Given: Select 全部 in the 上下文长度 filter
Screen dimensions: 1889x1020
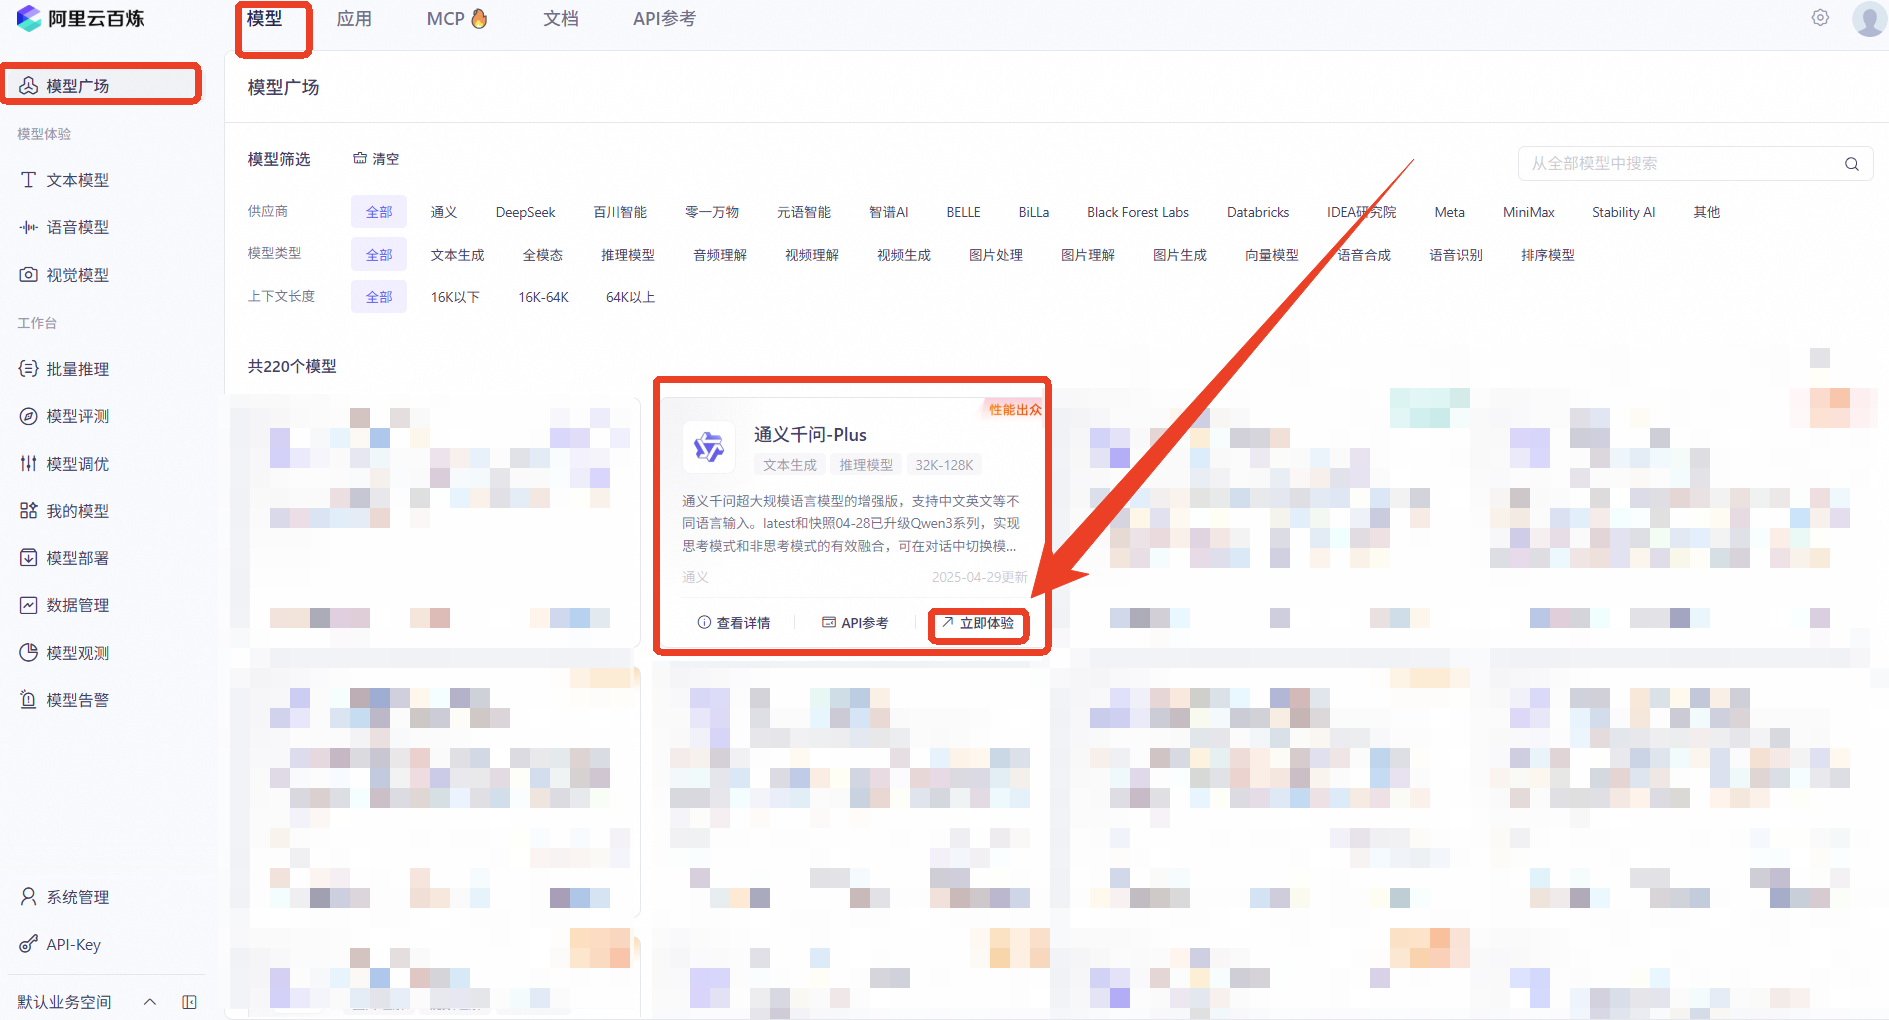Looking at the screenshot, I should point(379,297).
